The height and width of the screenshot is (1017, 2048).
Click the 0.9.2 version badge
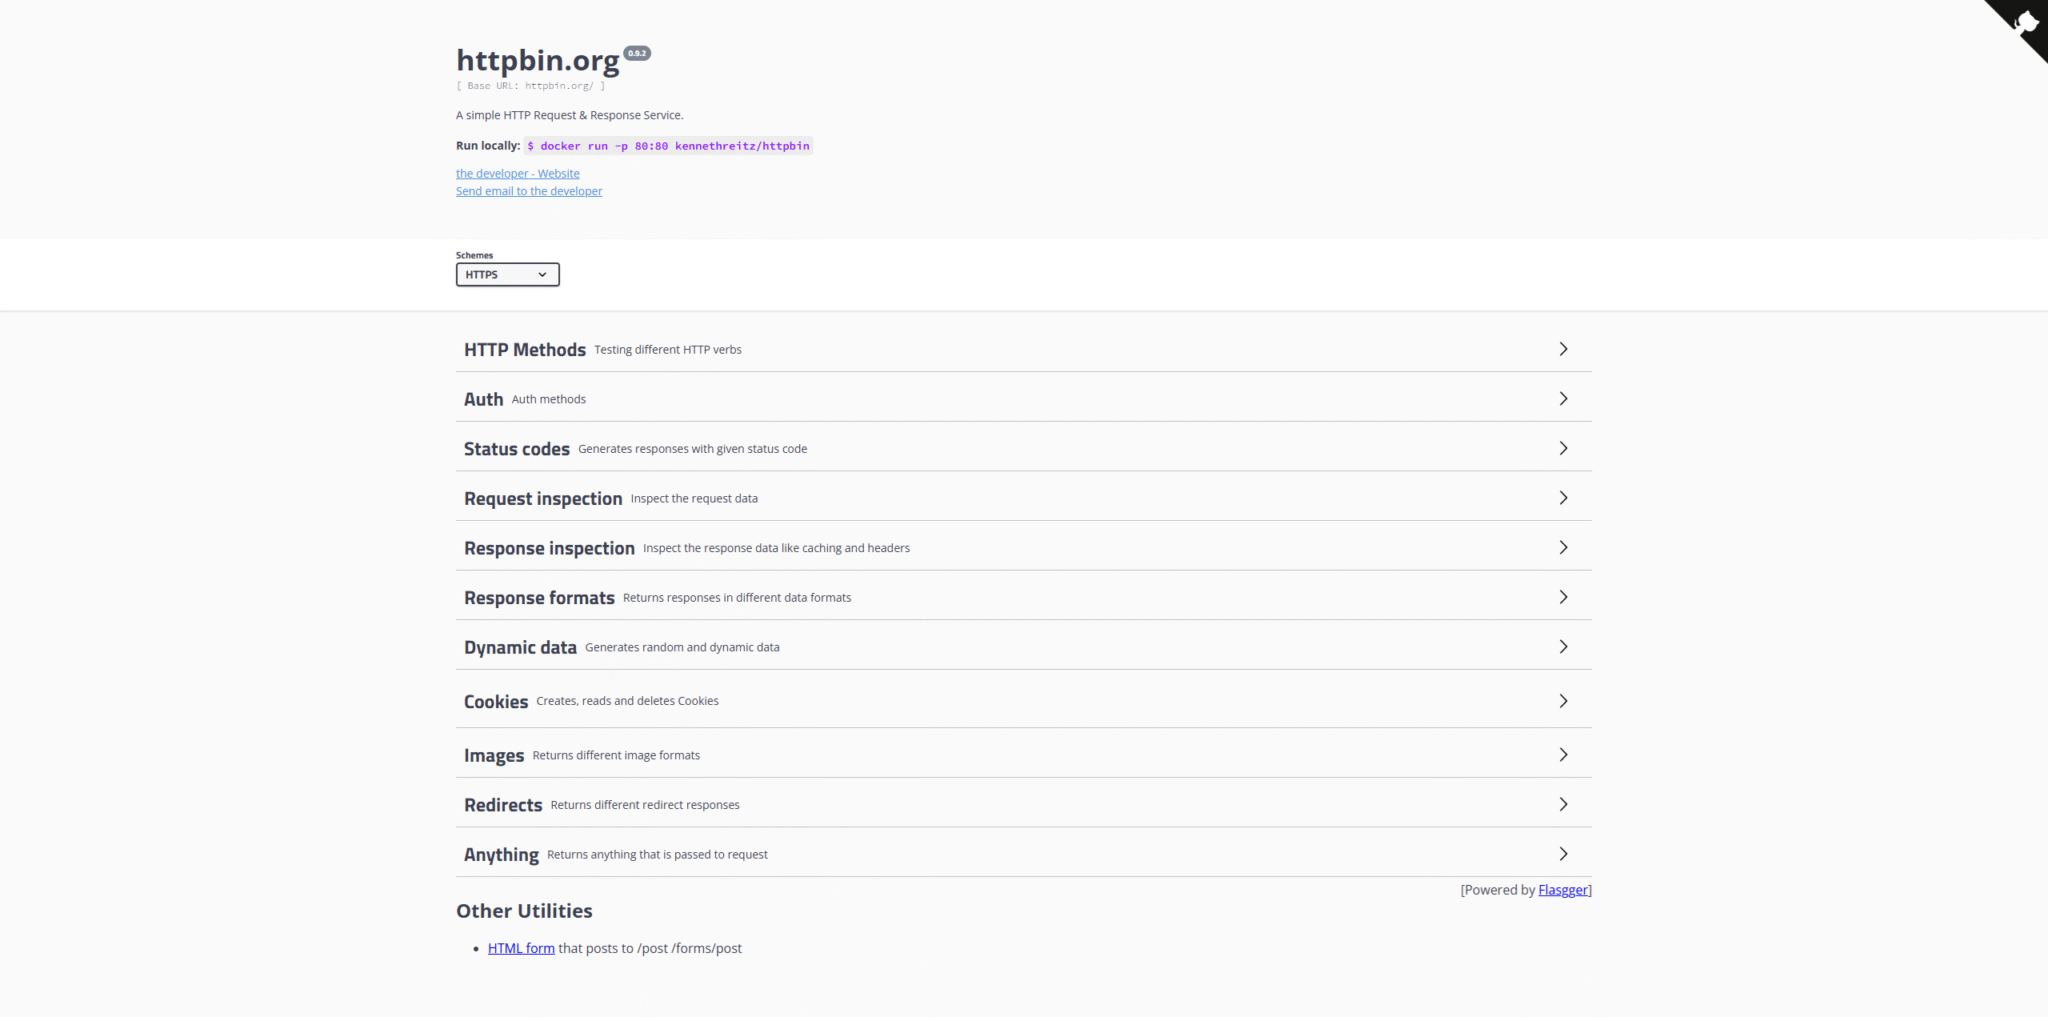(x=636, y=53)
